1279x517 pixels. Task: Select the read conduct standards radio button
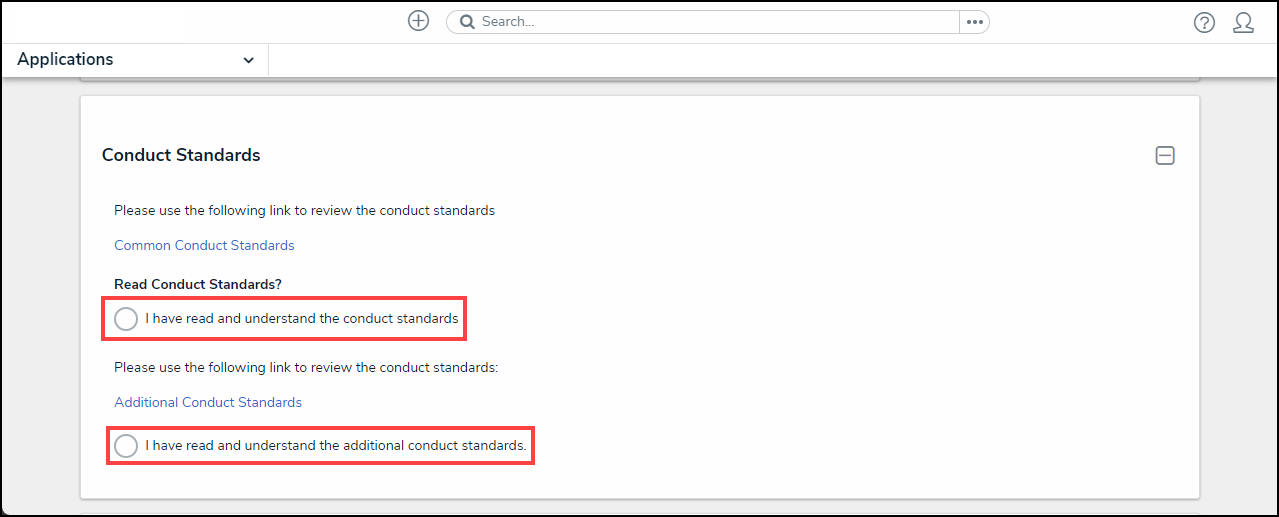tap(126, 319)
